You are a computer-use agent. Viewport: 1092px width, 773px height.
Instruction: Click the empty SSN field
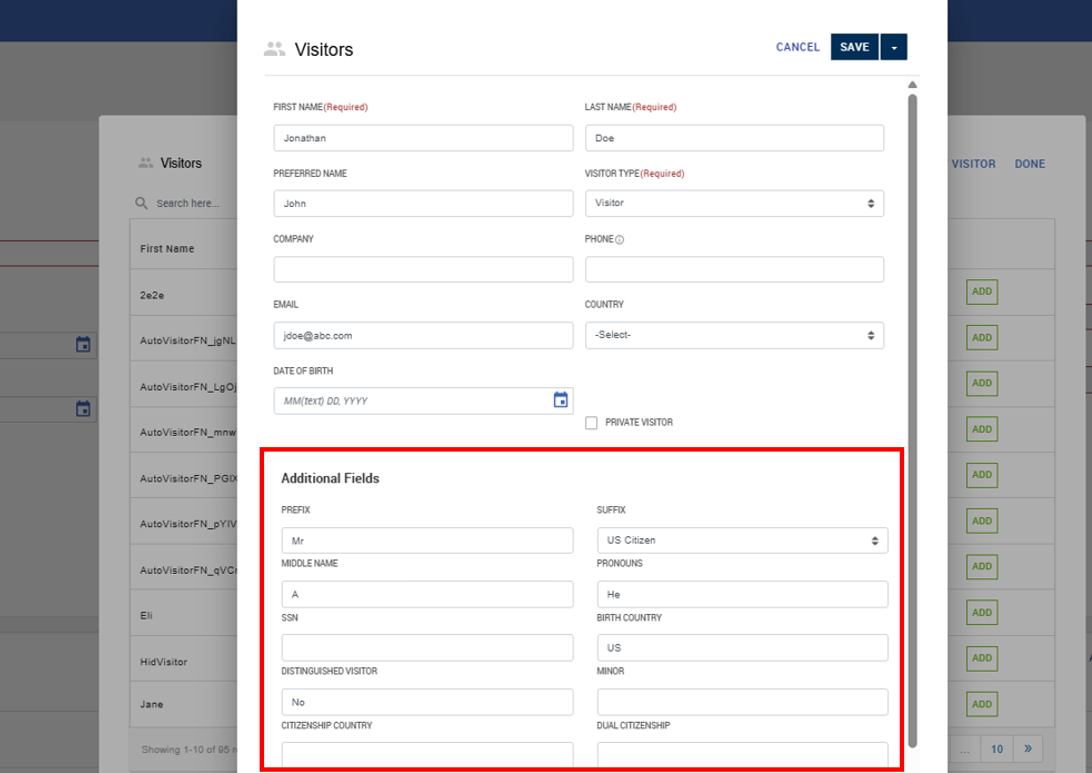point(427,648)
